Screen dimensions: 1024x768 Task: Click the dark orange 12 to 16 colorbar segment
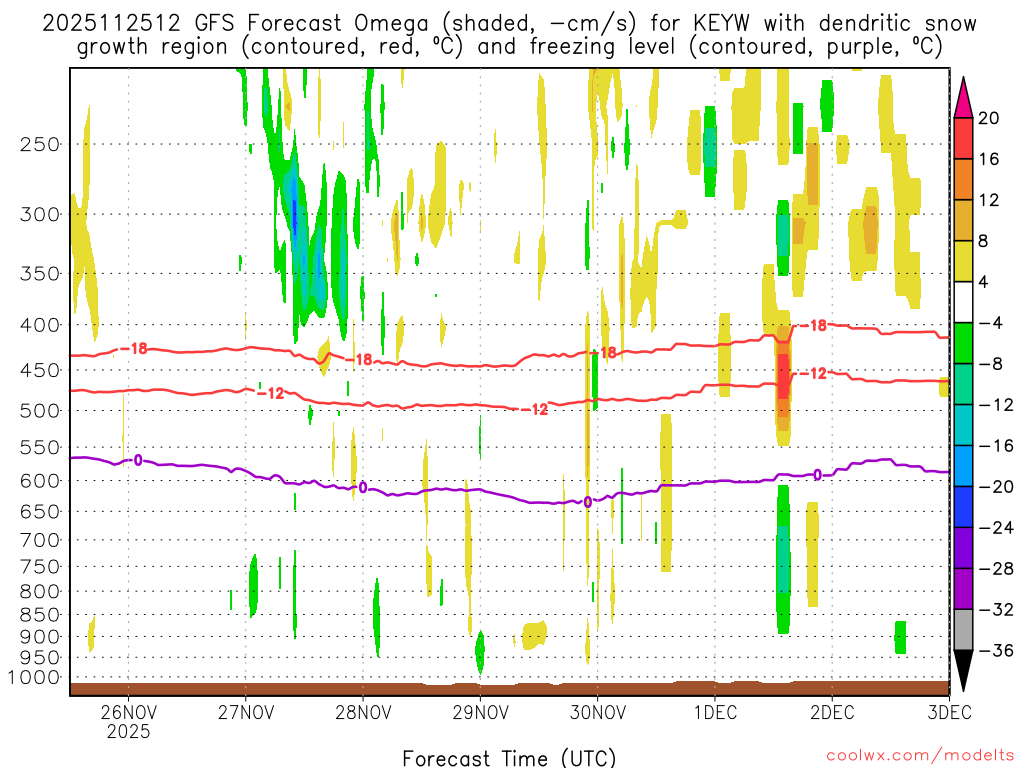963,179
